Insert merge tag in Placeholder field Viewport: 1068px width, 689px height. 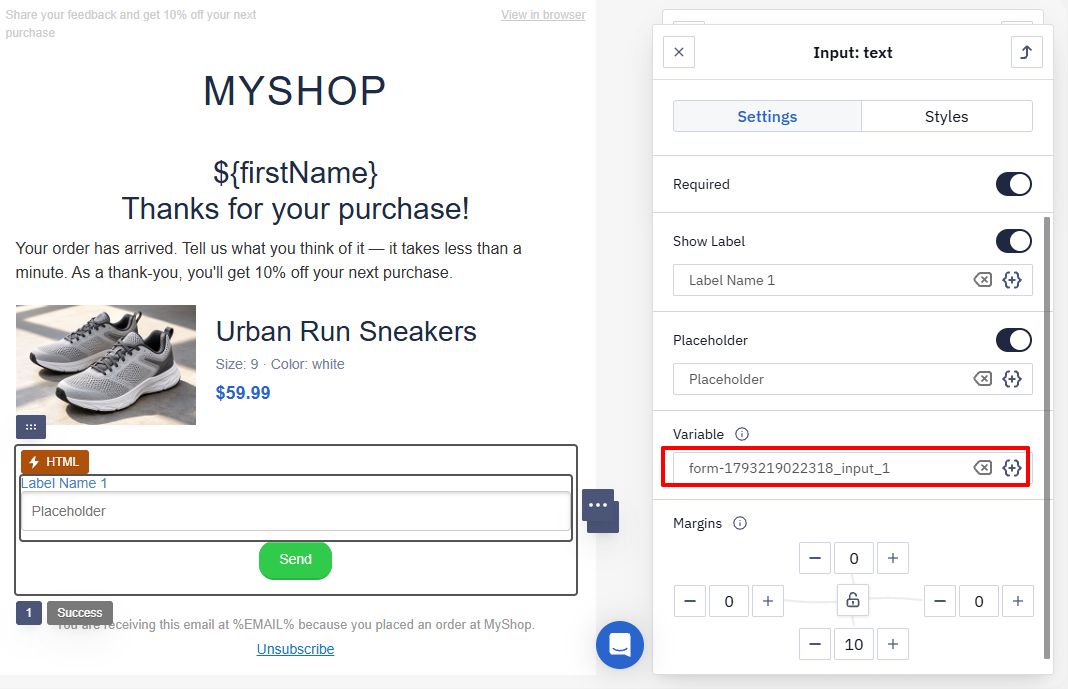point(1012,379)
